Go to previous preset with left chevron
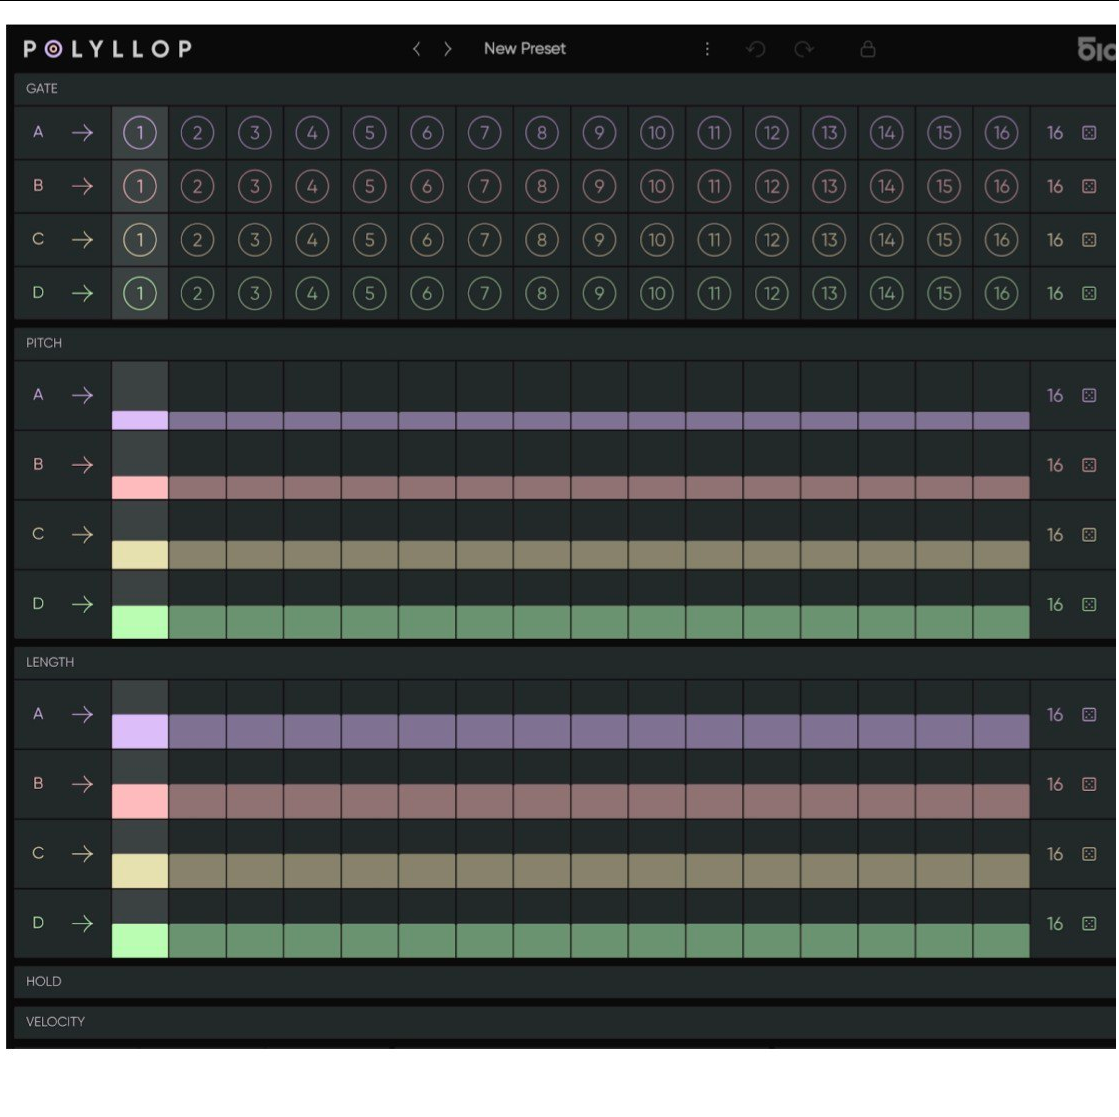Screen dimensions: 1119x1117 tap(417, 49)
